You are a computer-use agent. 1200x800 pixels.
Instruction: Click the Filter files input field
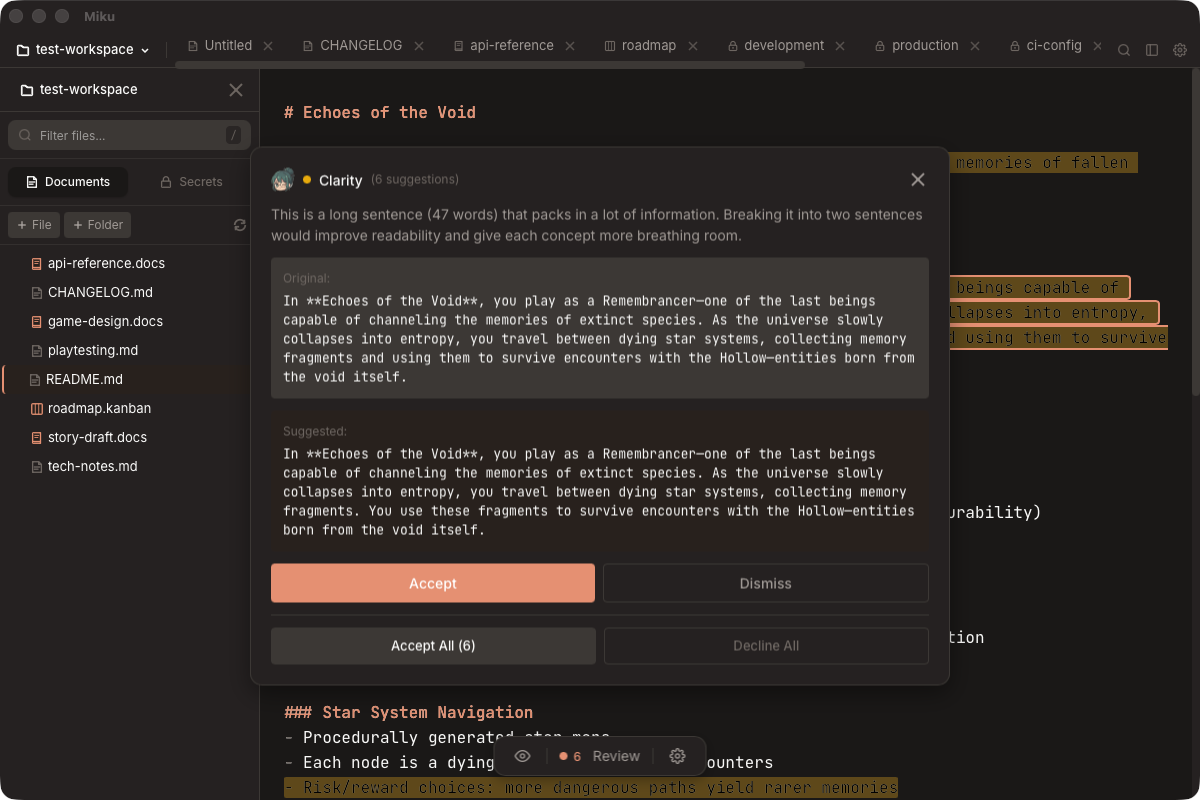click(128, 135)
